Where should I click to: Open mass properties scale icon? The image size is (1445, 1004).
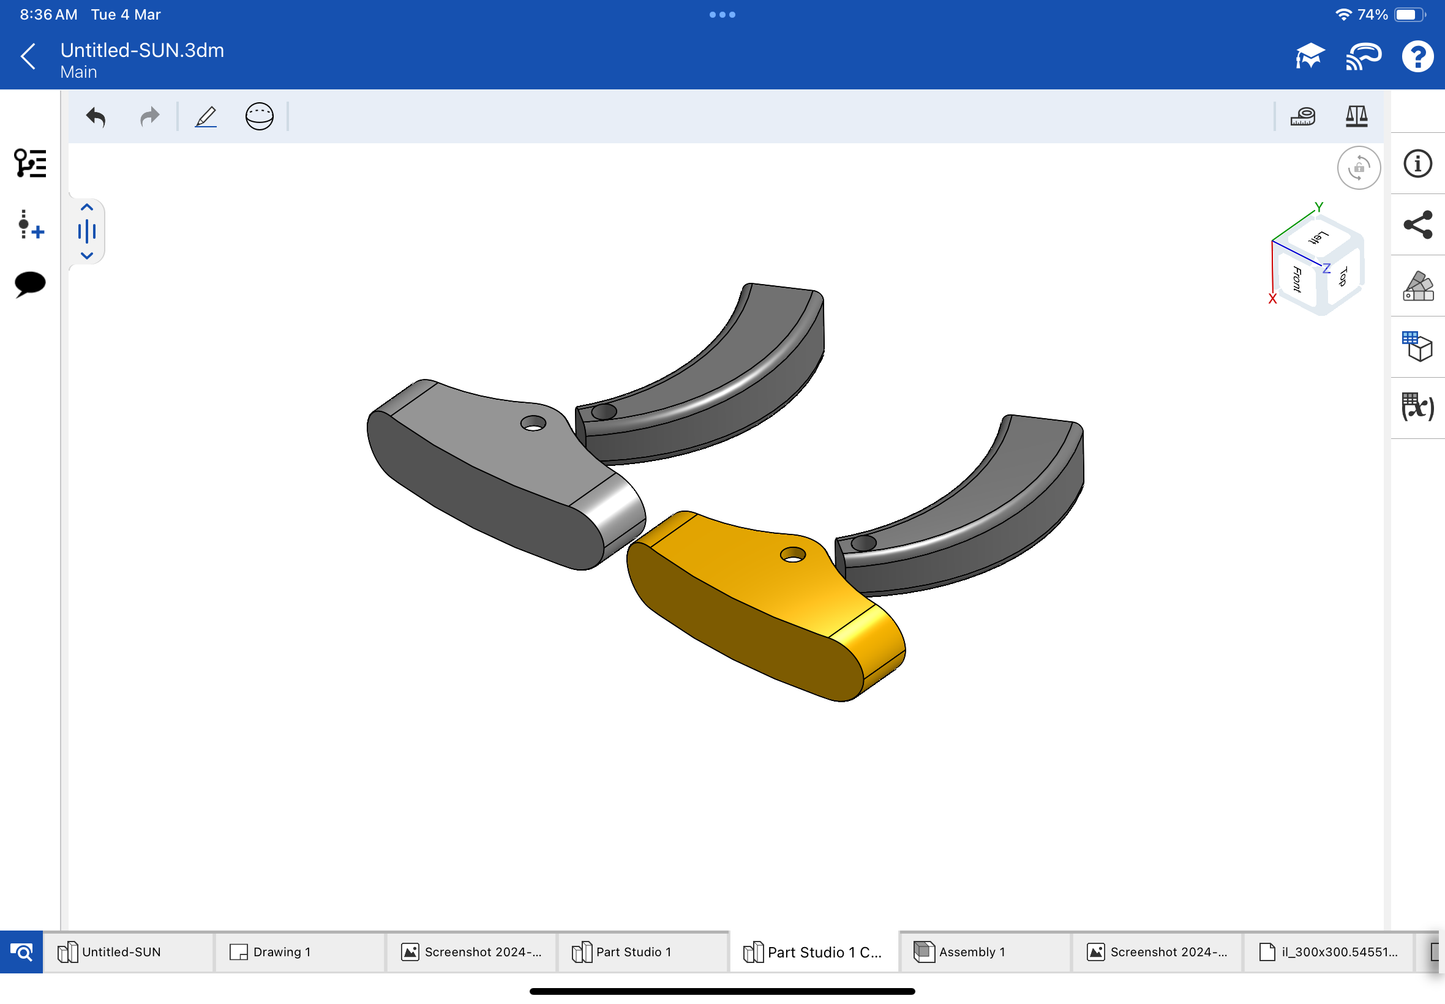tap(1356, 117)
